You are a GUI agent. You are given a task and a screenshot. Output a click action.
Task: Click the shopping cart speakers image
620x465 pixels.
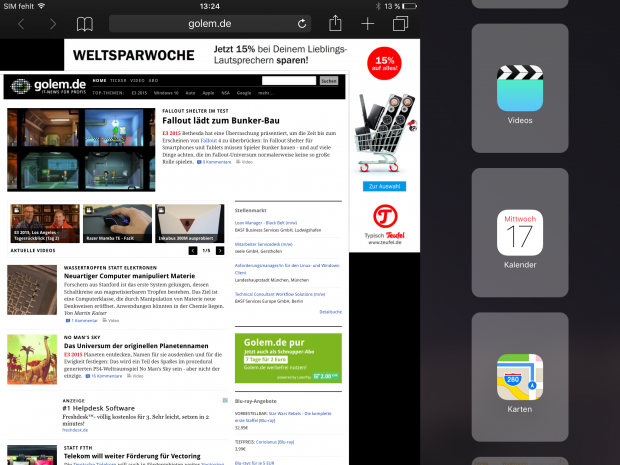[x=385, y=133]
